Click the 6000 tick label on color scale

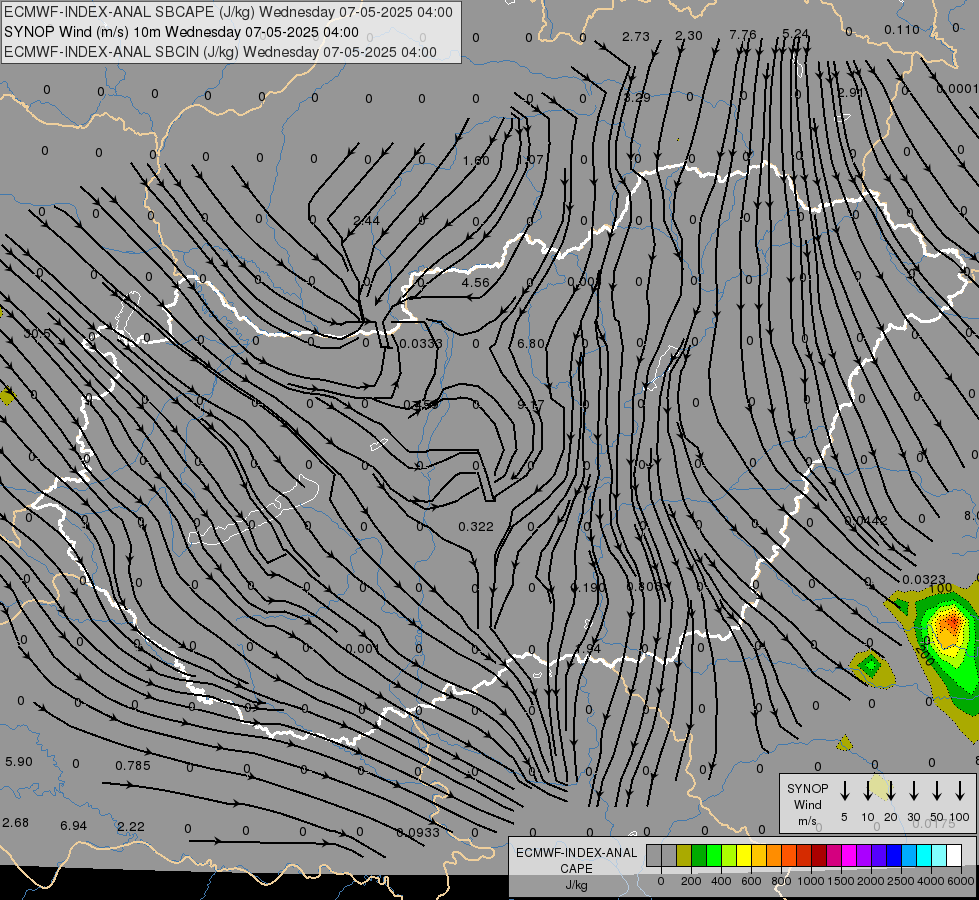tap(960, 881)
